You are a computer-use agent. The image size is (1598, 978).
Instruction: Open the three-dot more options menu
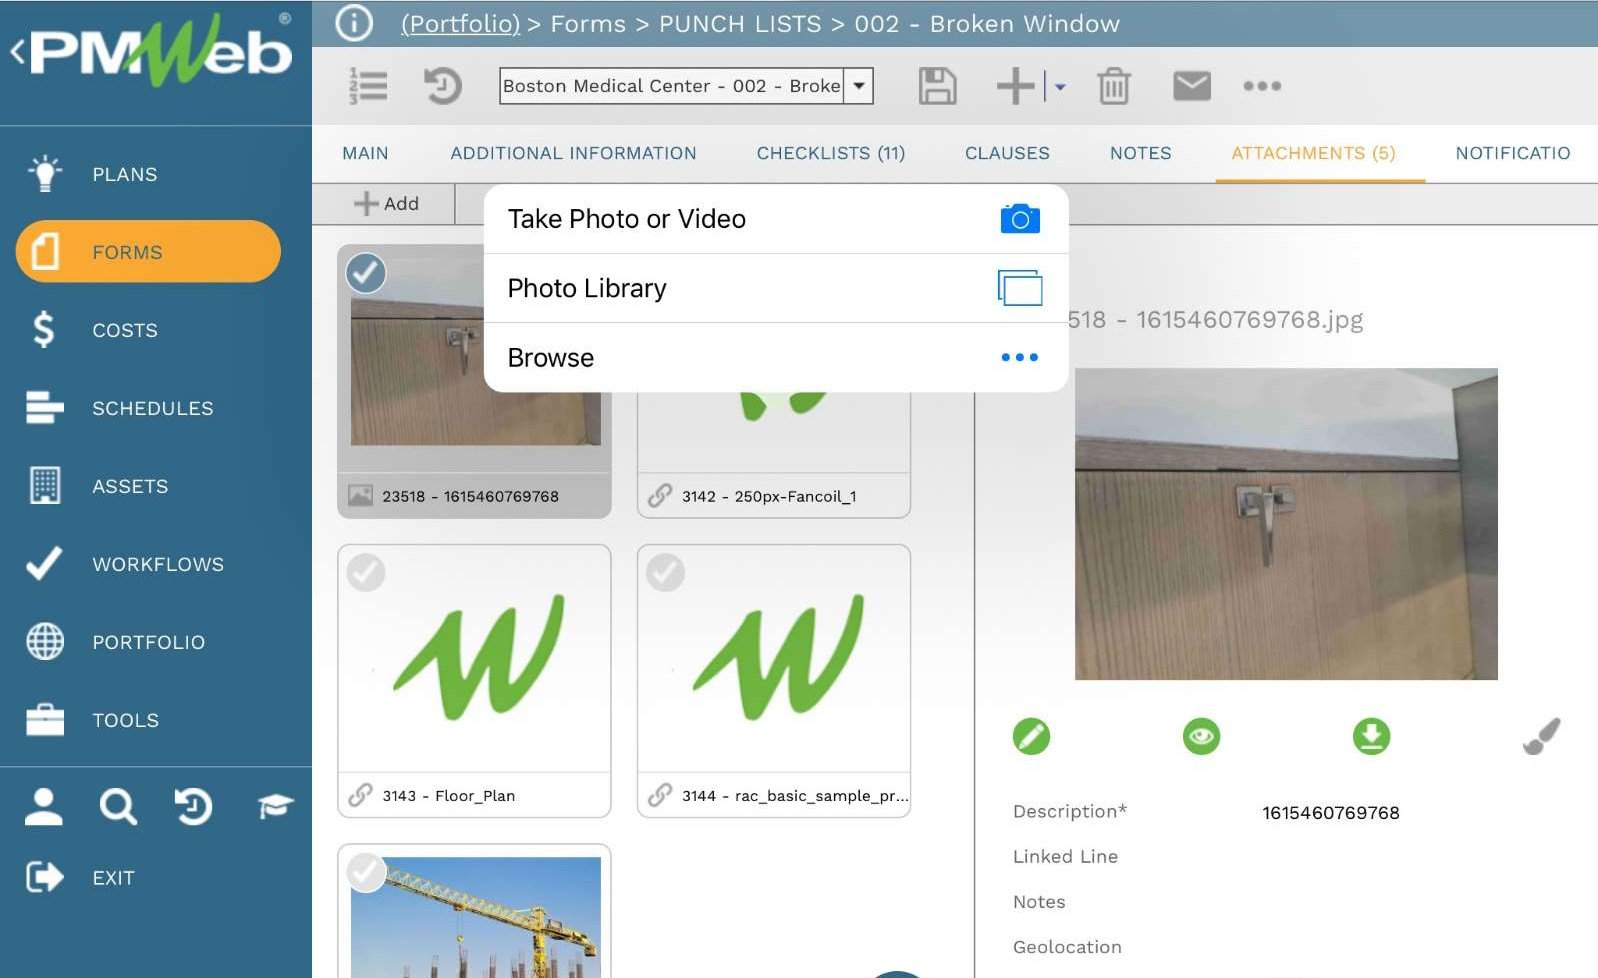pyautogui.click(x=1262, y=86)
